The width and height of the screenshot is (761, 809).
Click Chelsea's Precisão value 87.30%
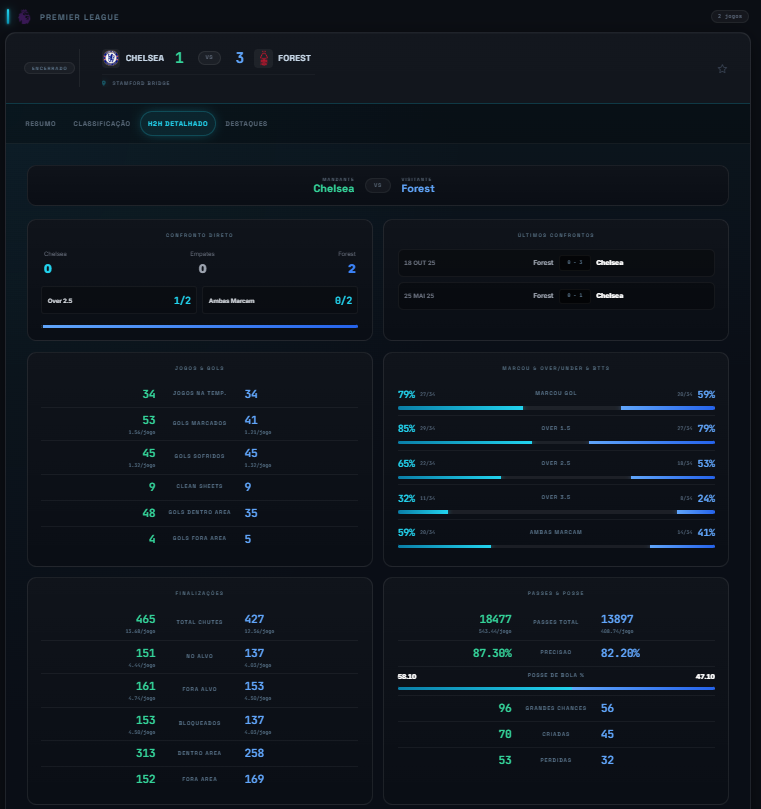tap(492, 653)
